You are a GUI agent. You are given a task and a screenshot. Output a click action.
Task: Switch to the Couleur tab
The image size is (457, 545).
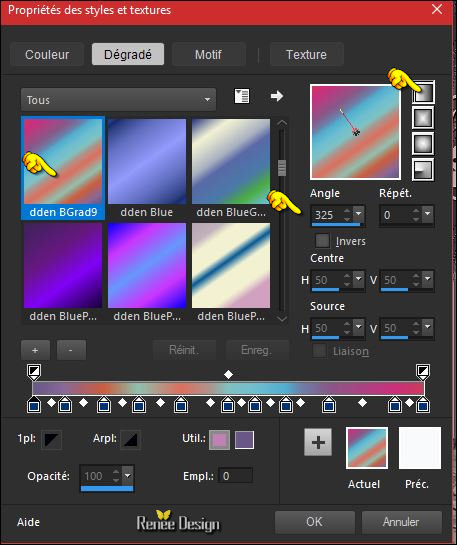47,55
